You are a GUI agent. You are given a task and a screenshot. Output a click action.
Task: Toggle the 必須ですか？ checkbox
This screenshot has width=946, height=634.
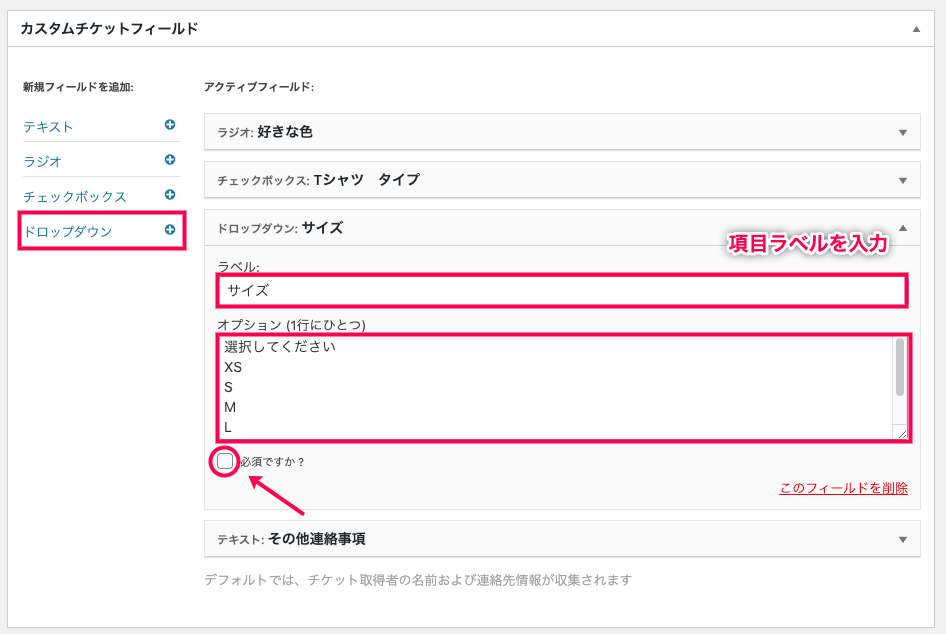click(225, 461)
